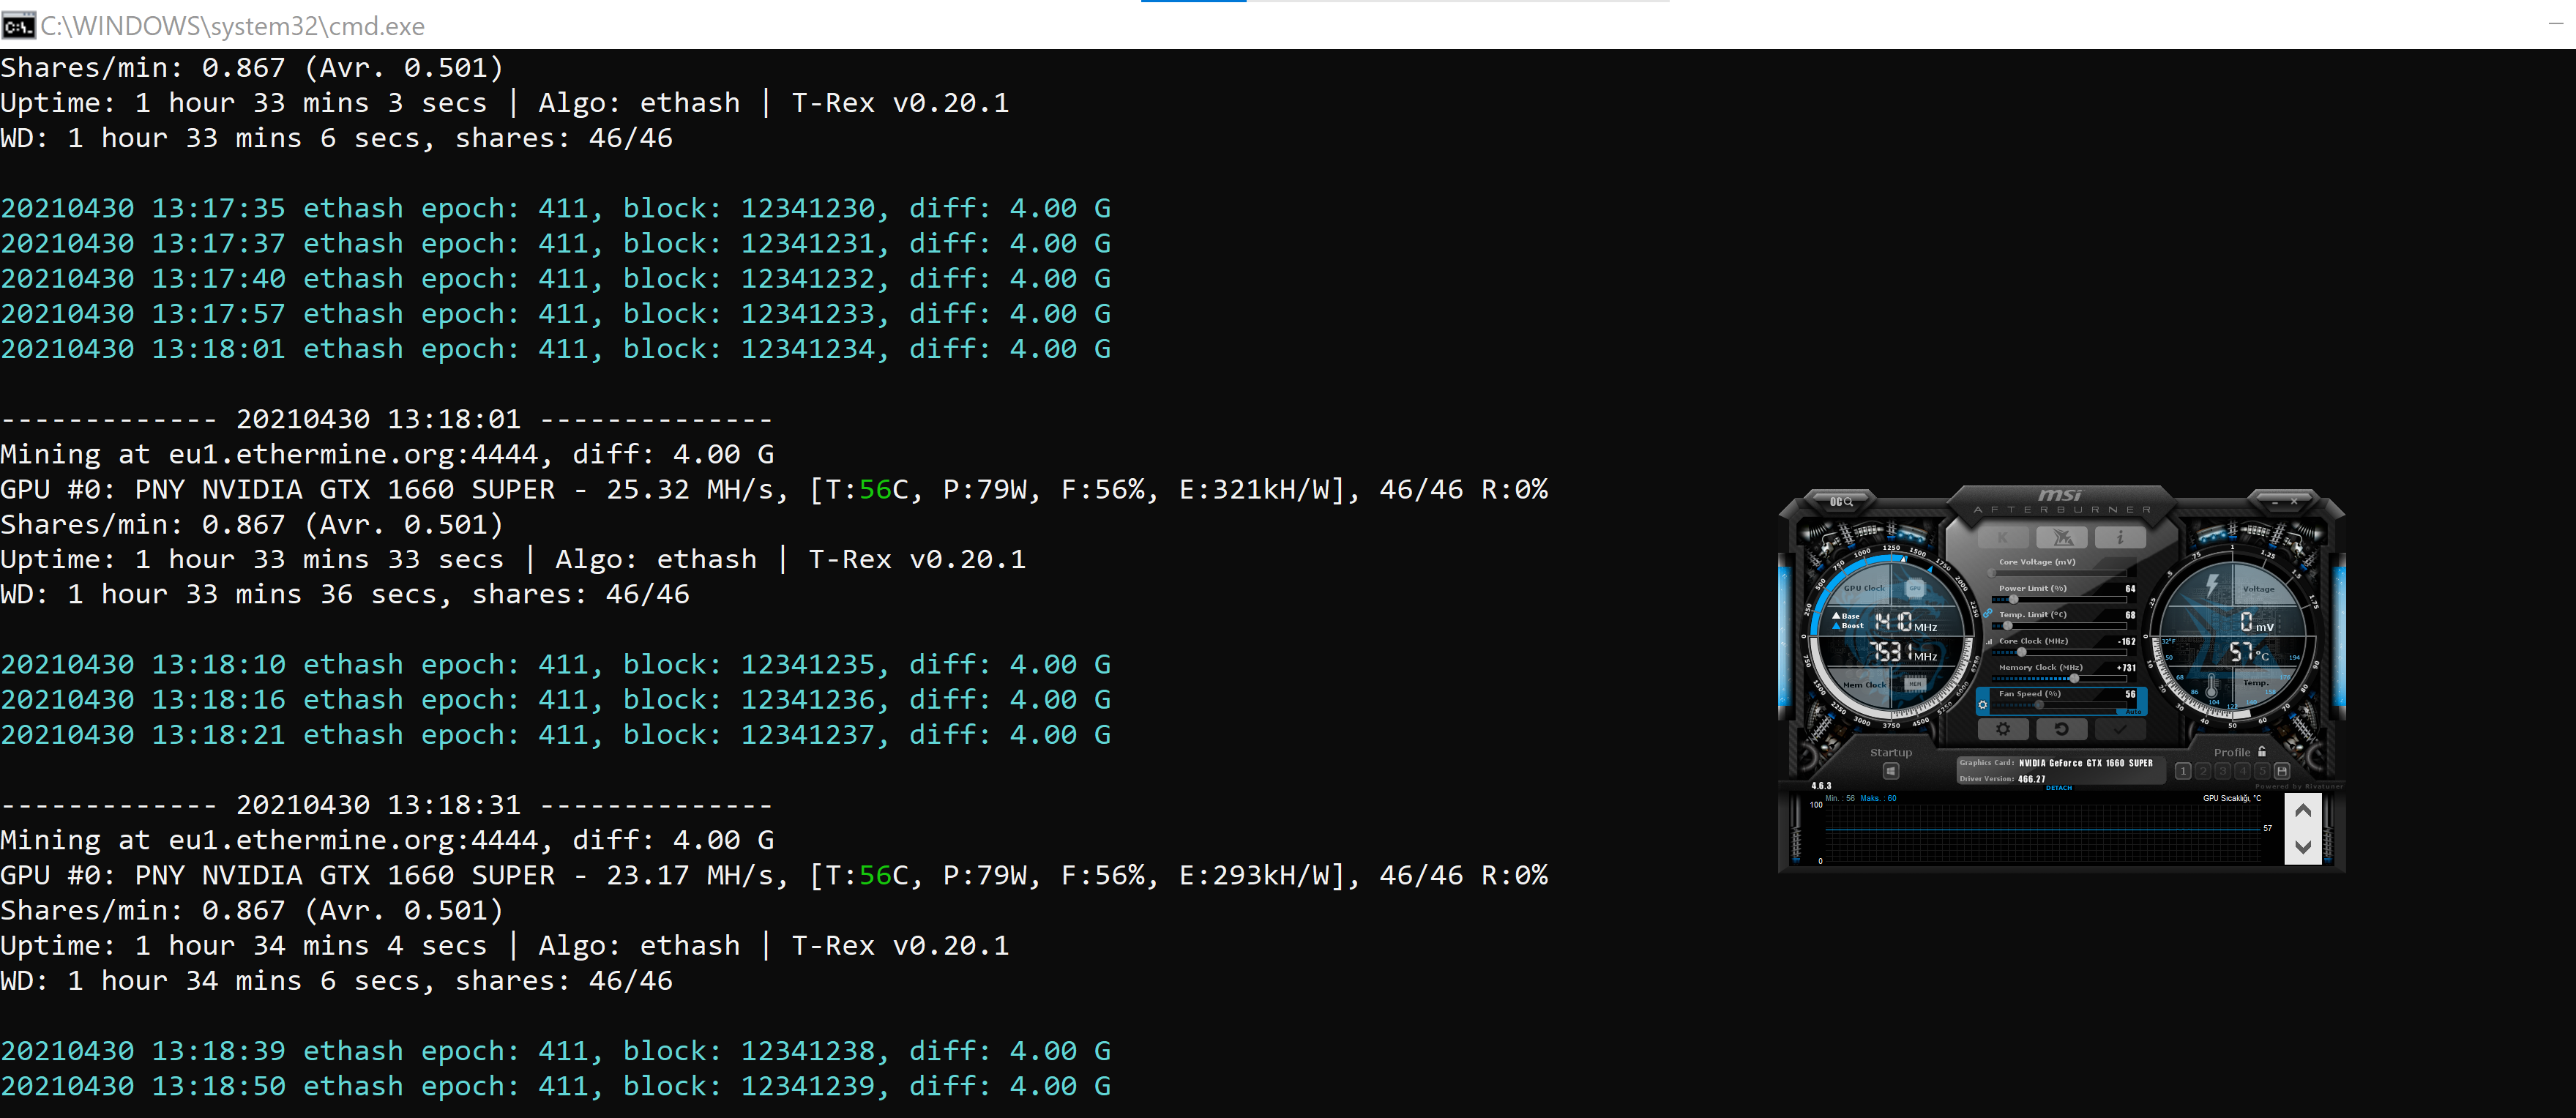Click the MEM chip icon in gauge
The height and width of the screenshot is (1118, 2576).
pos(1915,685)
